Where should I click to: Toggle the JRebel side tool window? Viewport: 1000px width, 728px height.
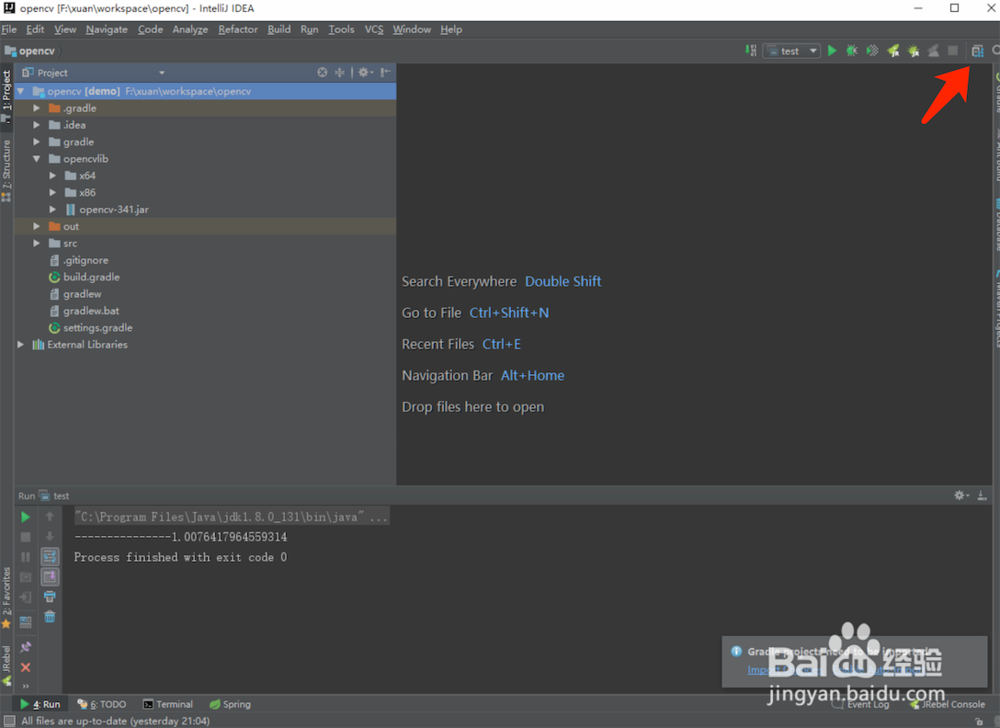coord(6,665)
